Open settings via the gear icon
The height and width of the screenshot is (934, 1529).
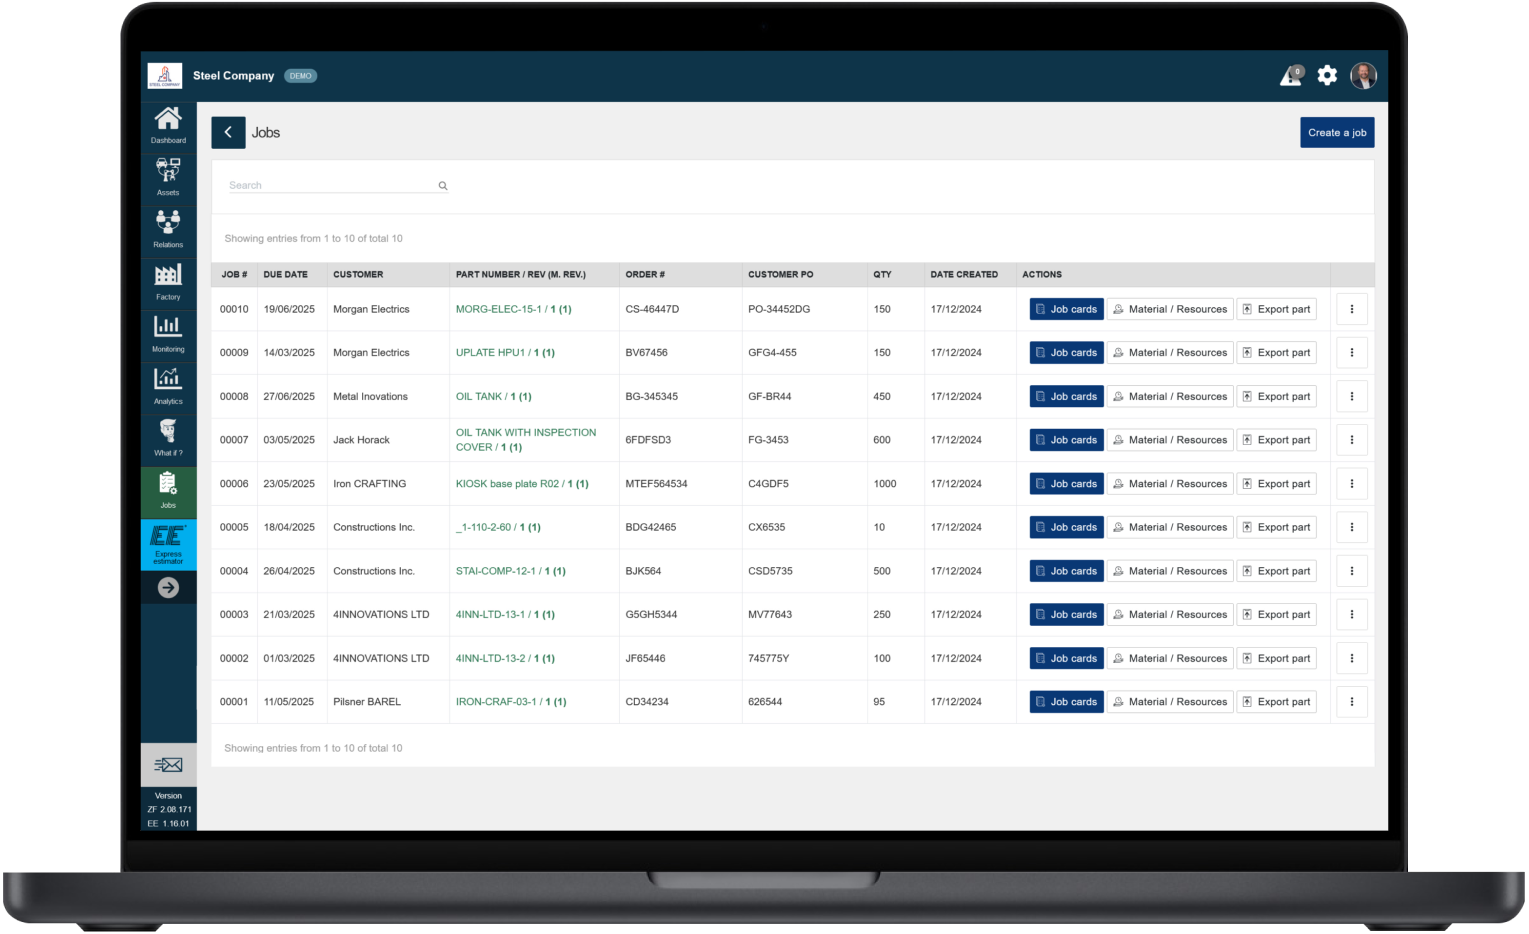coord(1327,76)
